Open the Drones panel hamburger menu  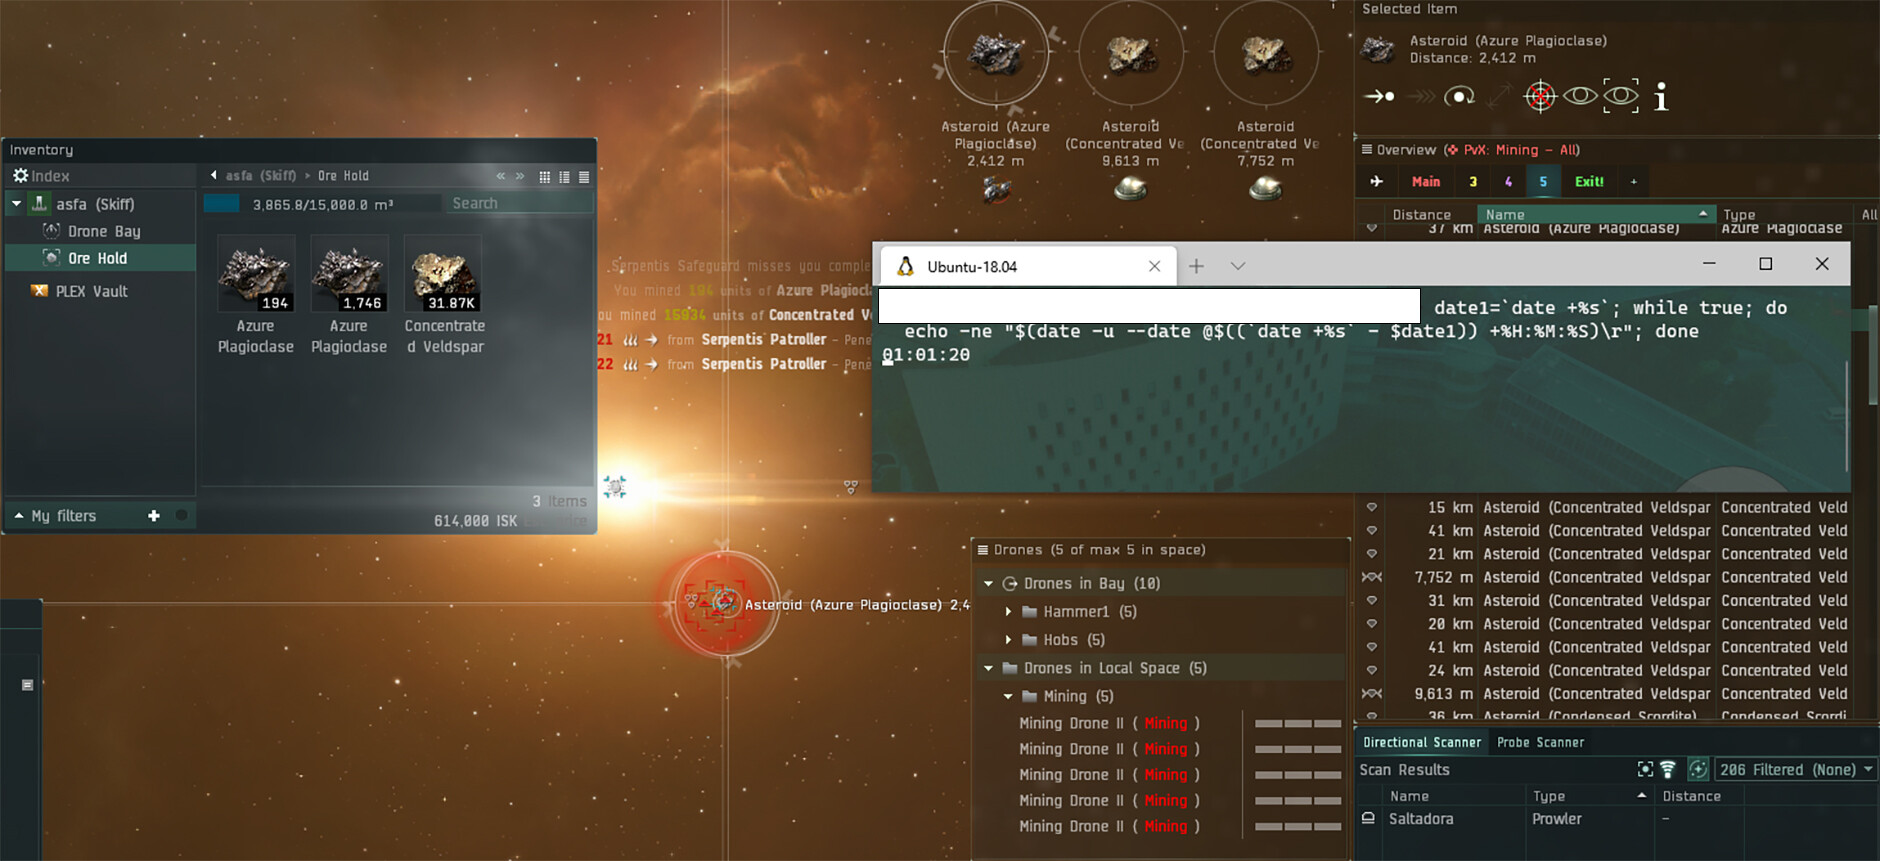coord(983,550)
